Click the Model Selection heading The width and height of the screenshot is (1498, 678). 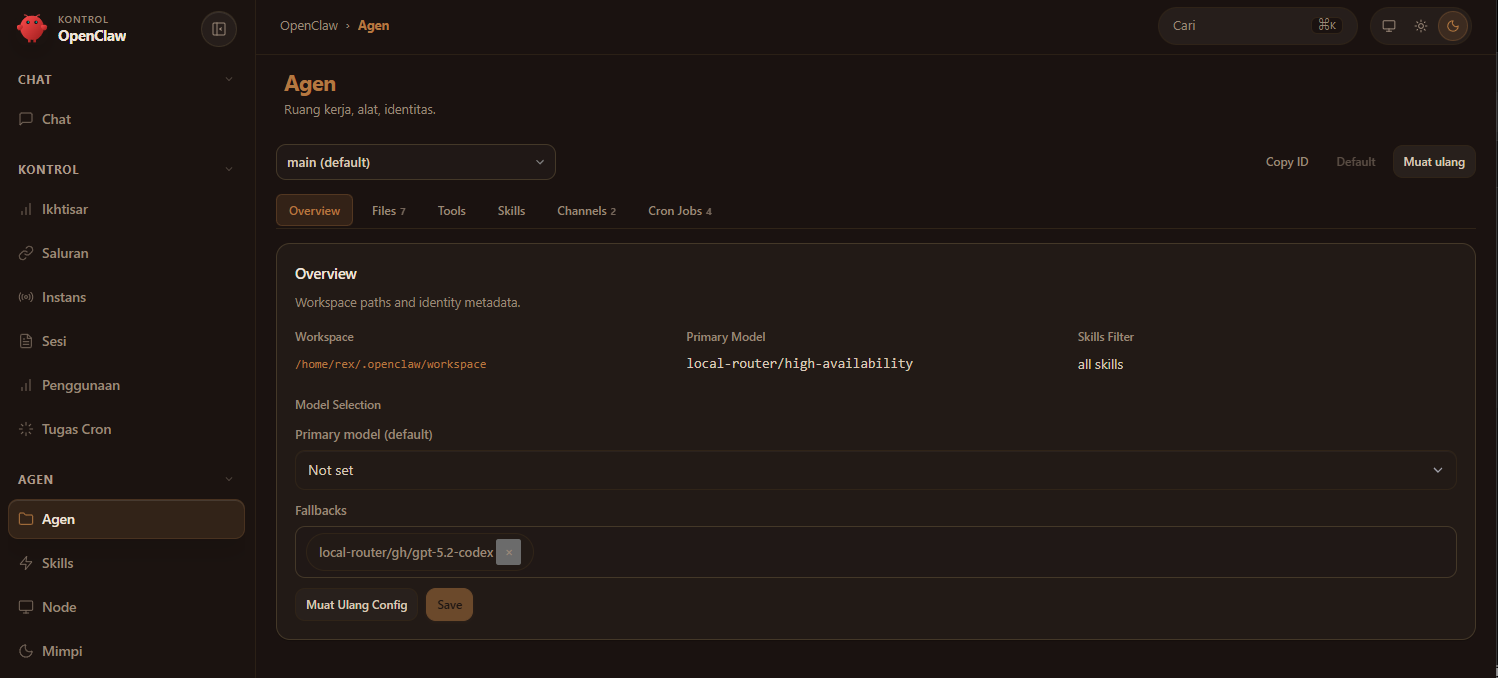pyautogui.click(x=338, y=405)
